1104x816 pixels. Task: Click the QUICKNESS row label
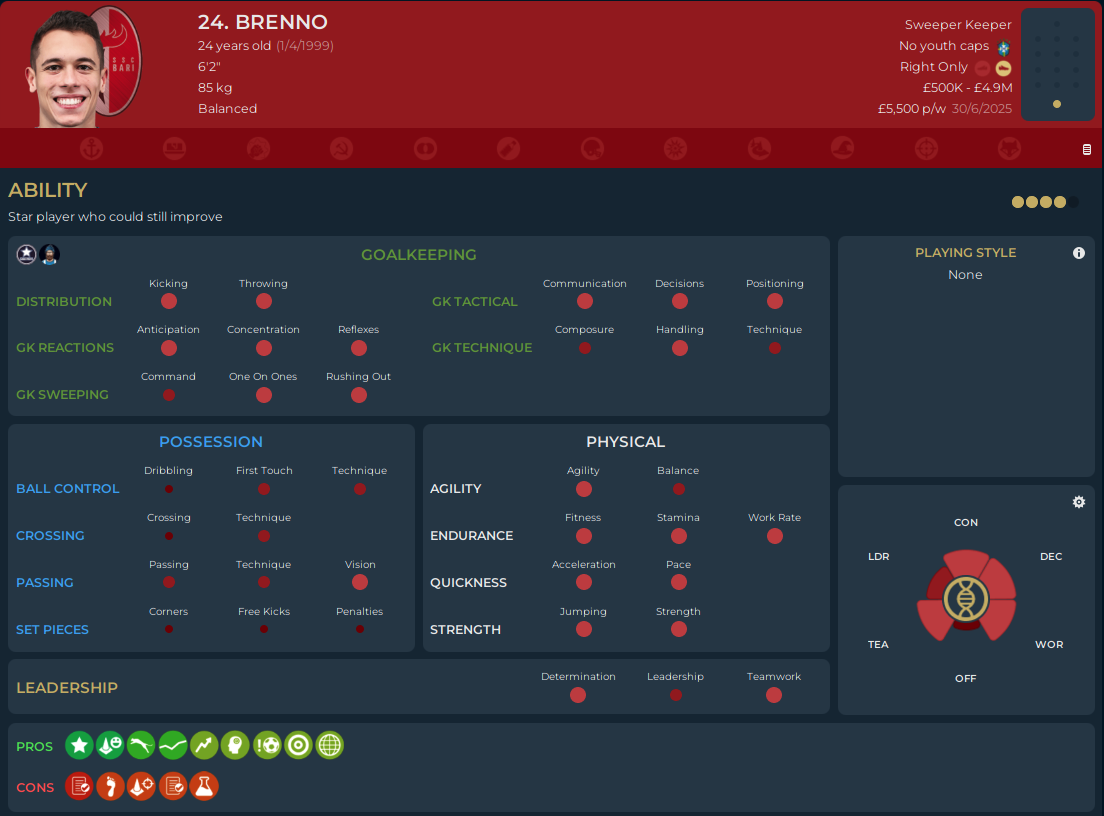468,582
